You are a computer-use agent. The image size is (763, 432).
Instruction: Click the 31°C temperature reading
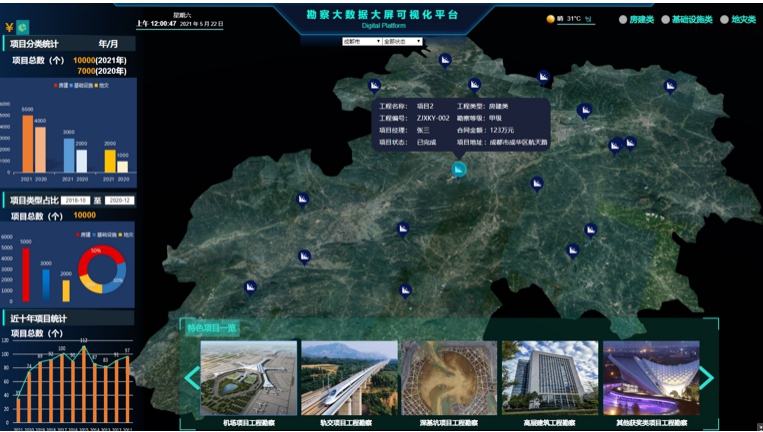[x=573, y=19]
